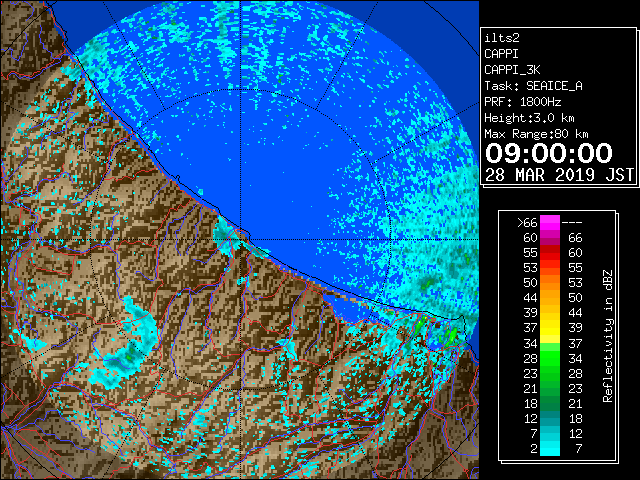Image resolution: width=640 pixels, height=480 pixels.
Task: Click the ">66" legend label
Action: [x=527, y=223]
